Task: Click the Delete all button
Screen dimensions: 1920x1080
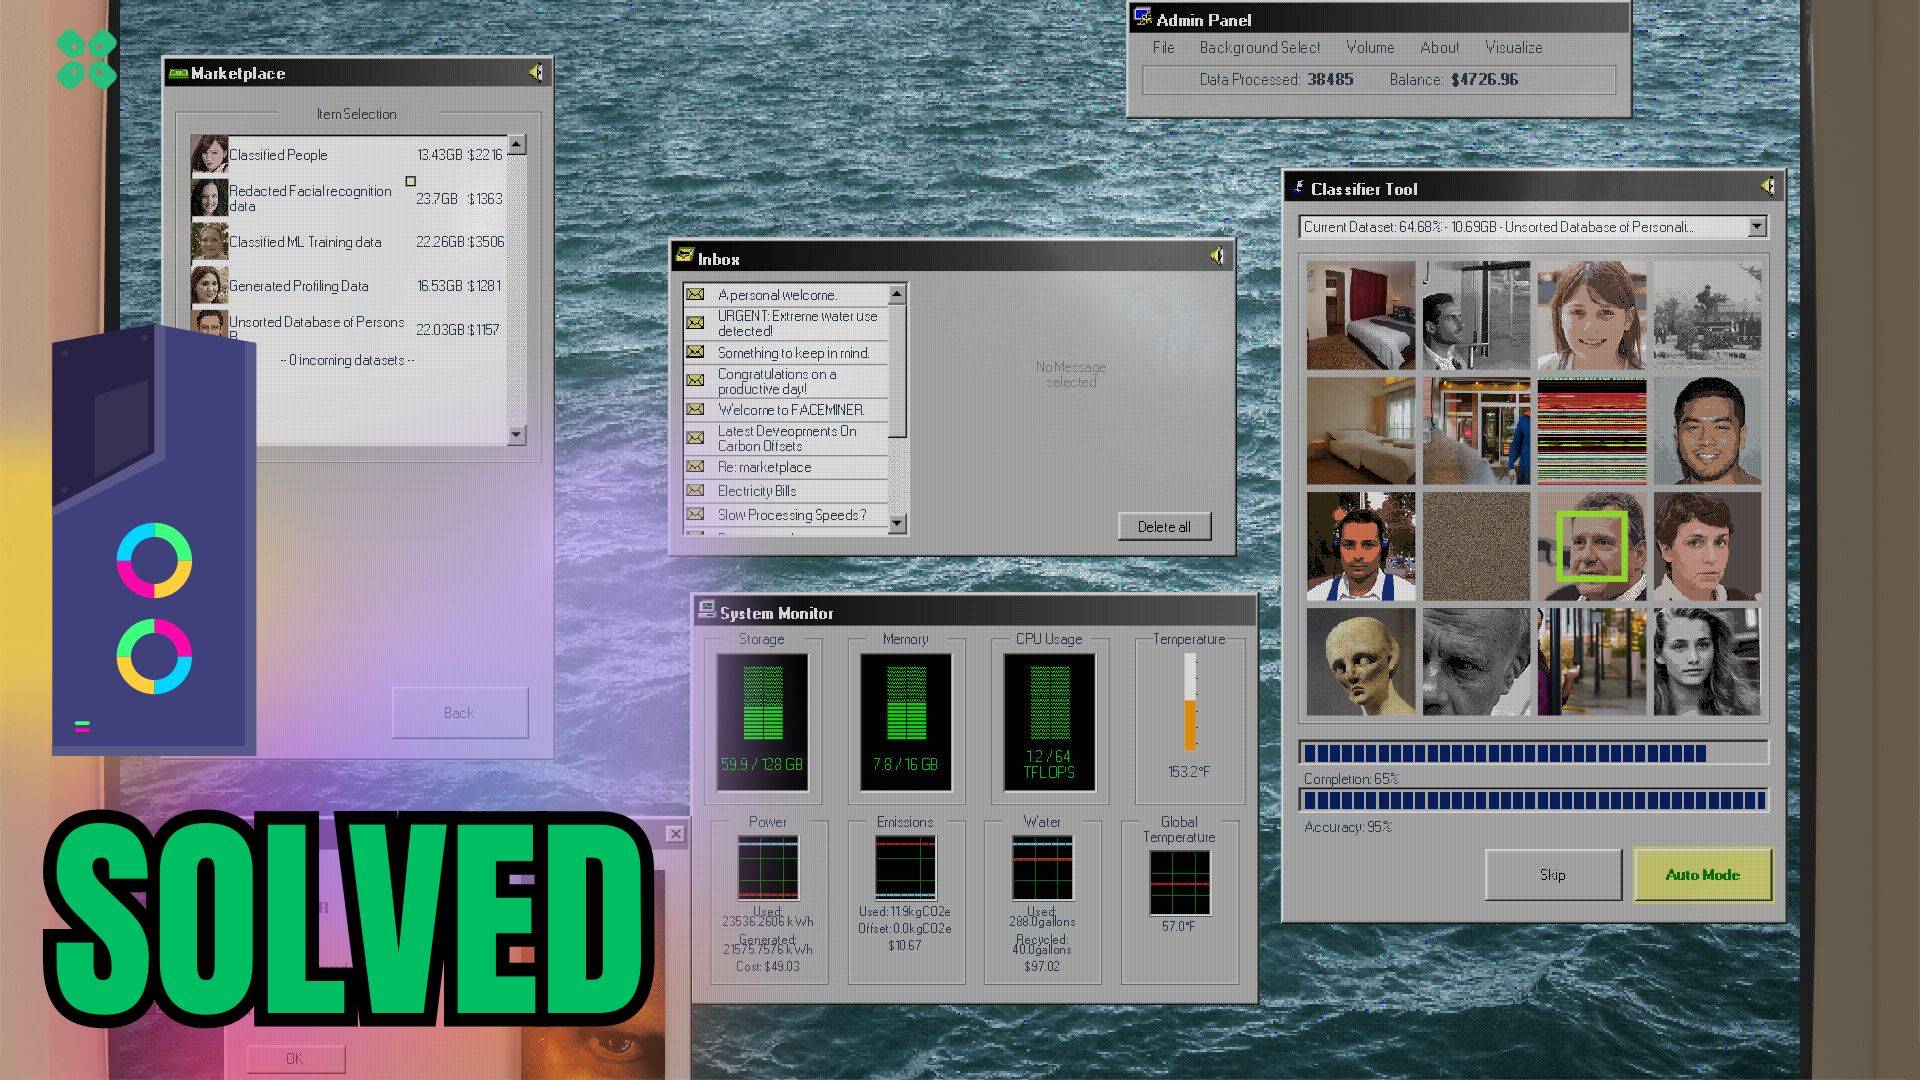Action: [x=1164, y=526]
